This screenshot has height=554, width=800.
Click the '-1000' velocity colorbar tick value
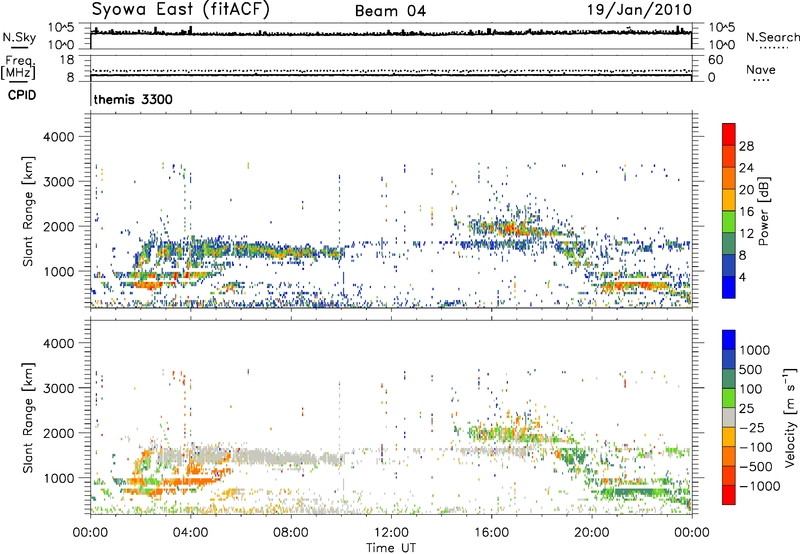tap(760, 486)
